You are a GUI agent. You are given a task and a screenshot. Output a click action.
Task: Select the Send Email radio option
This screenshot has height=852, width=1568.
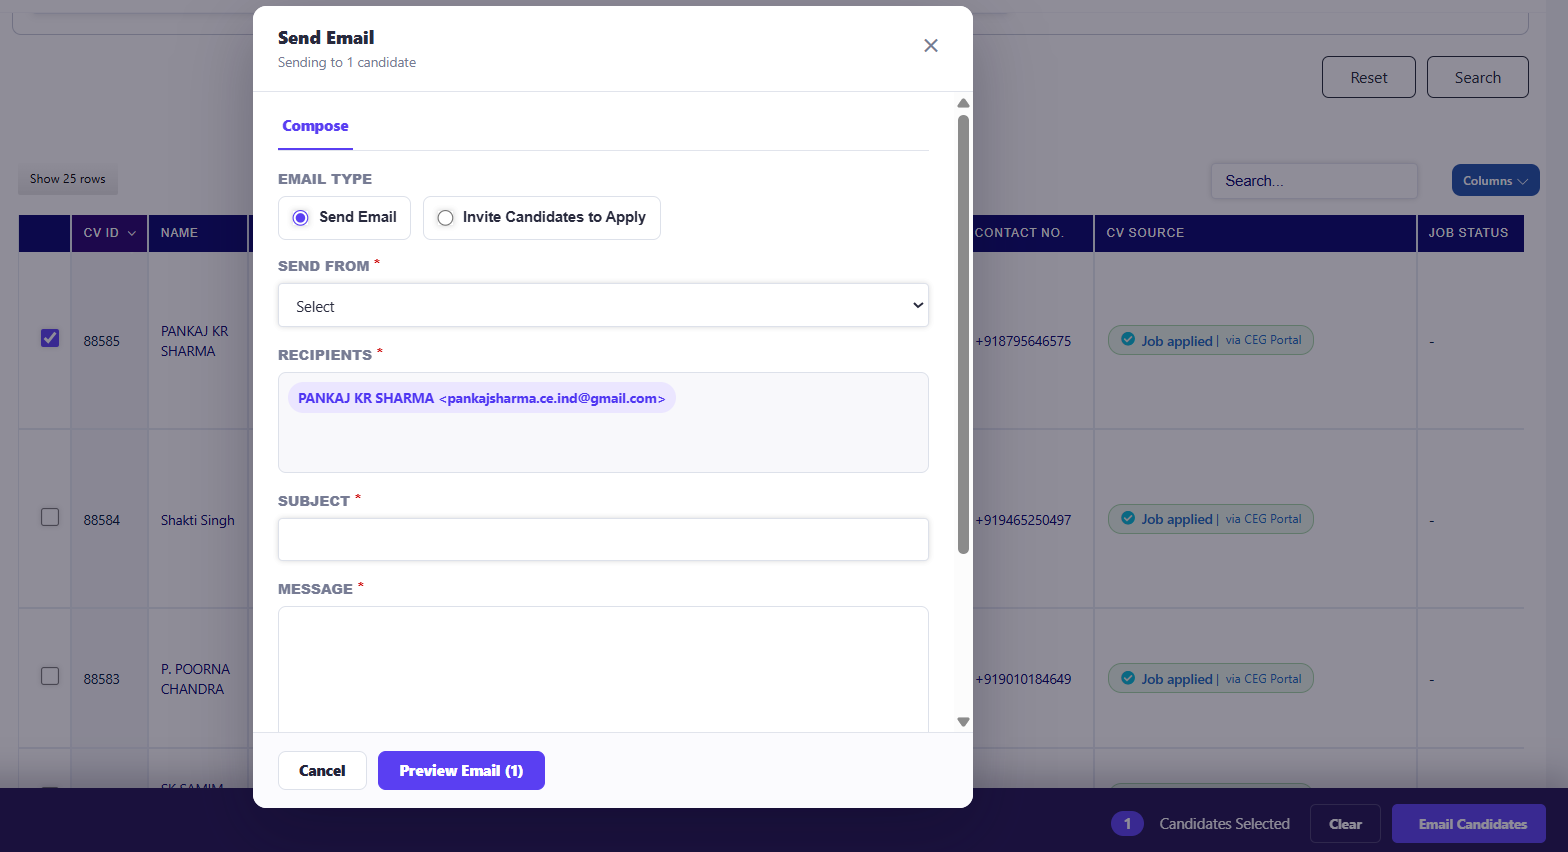click(x=301, y=218)
